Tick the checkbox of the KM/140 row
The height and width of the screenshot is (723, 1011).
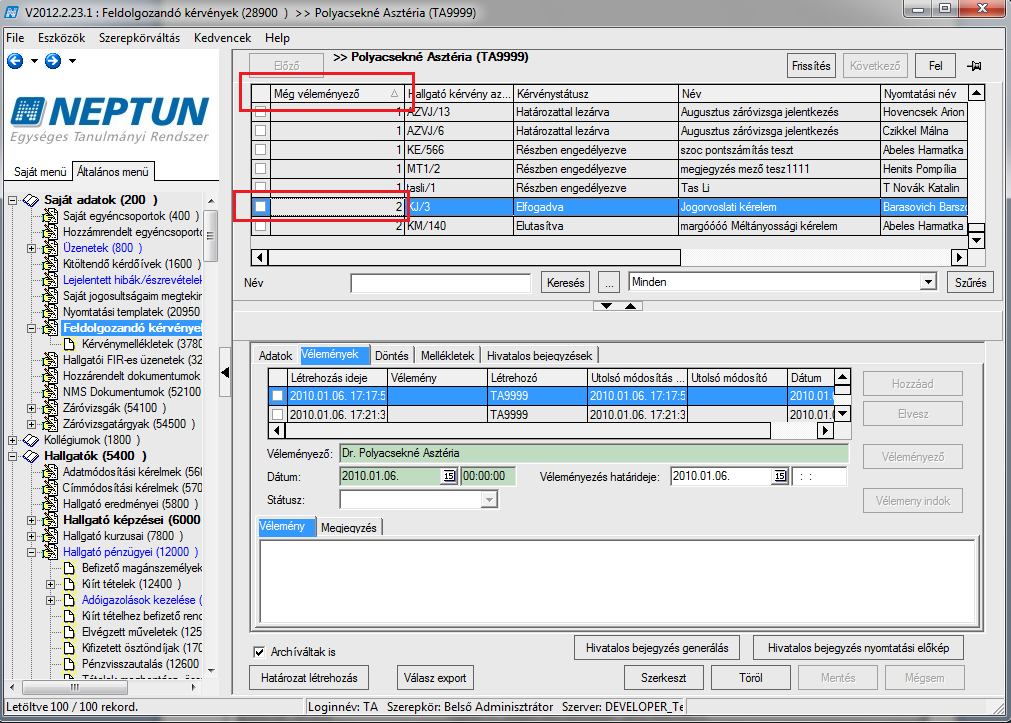click(x=260, y=226)
